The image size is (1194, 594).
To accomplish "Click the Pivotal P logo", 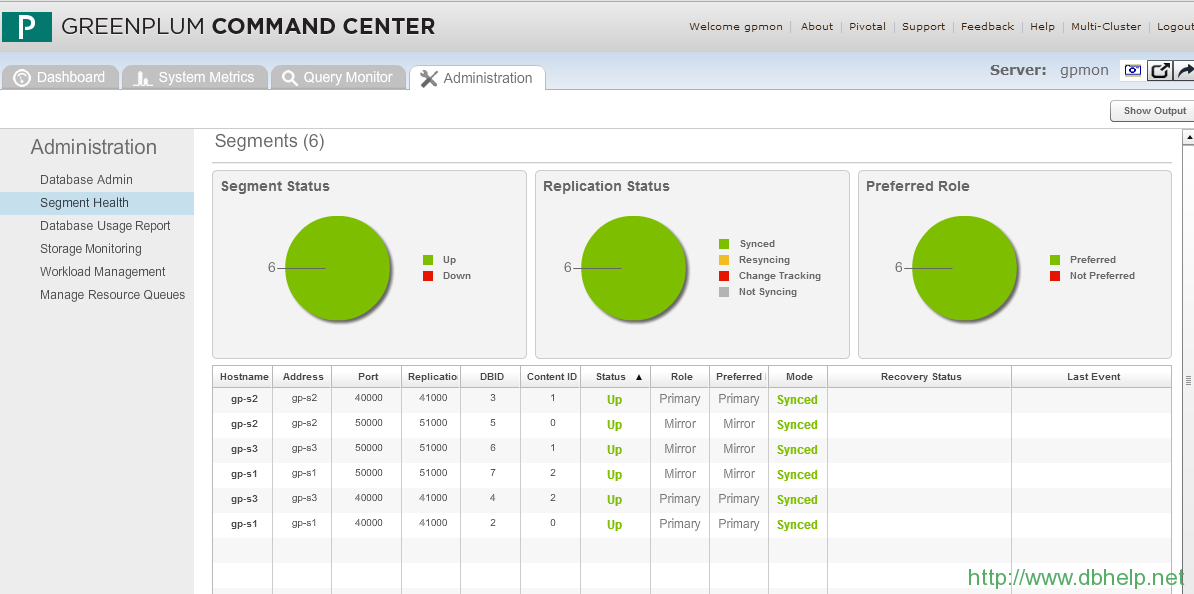I will click(x=27, y=26).
